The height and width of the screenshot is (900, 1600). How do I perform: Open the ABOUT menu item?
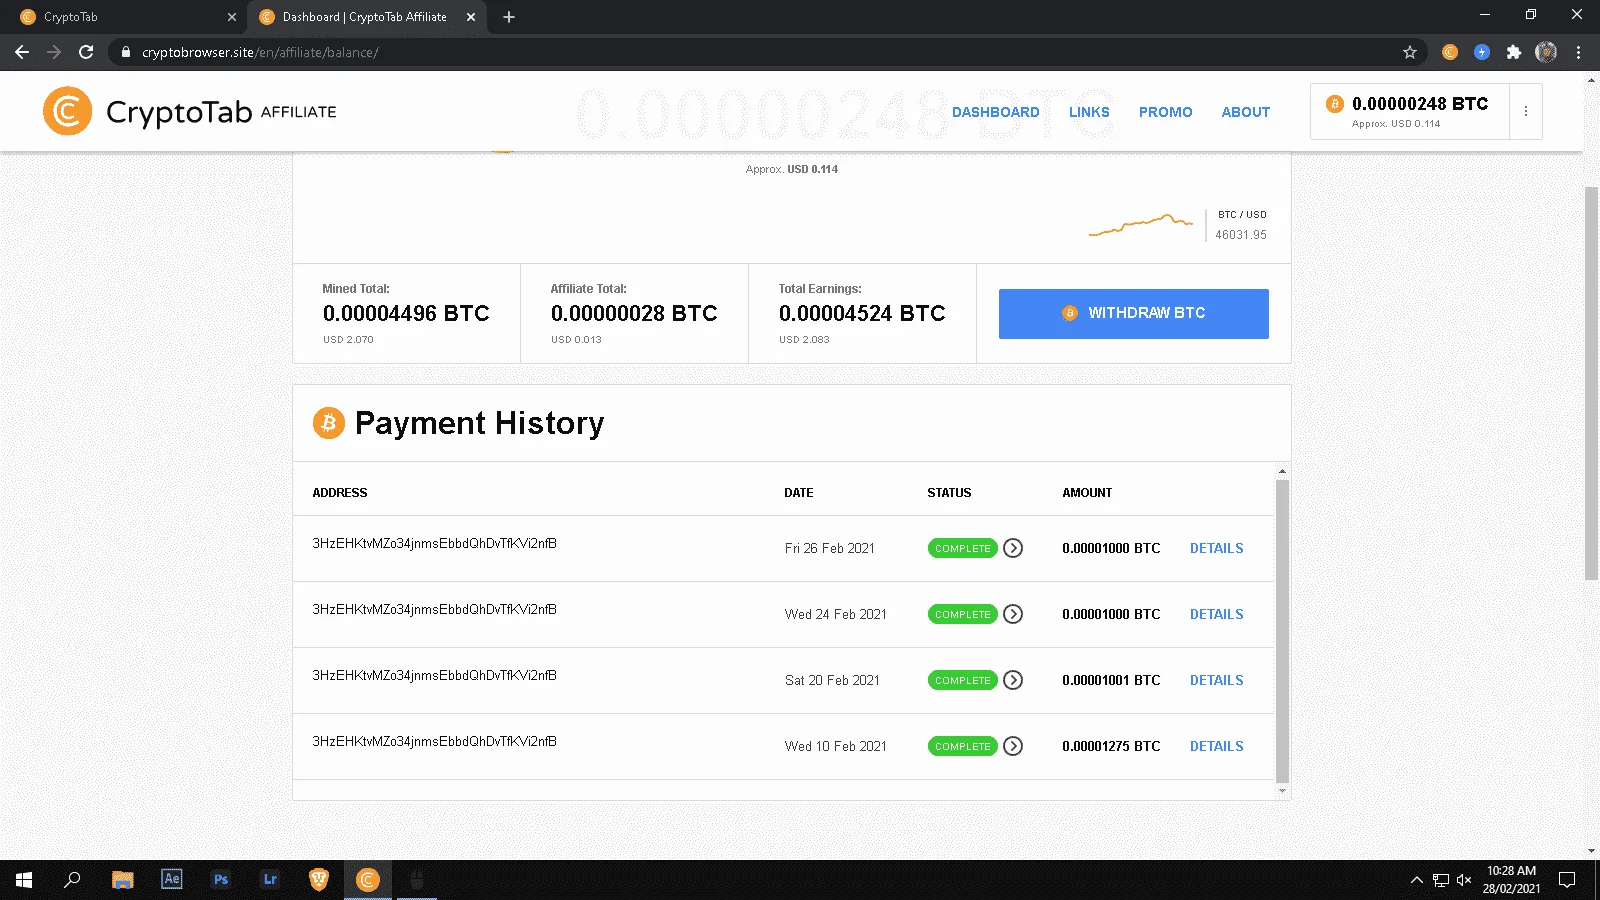click(x=1245, y=112)
